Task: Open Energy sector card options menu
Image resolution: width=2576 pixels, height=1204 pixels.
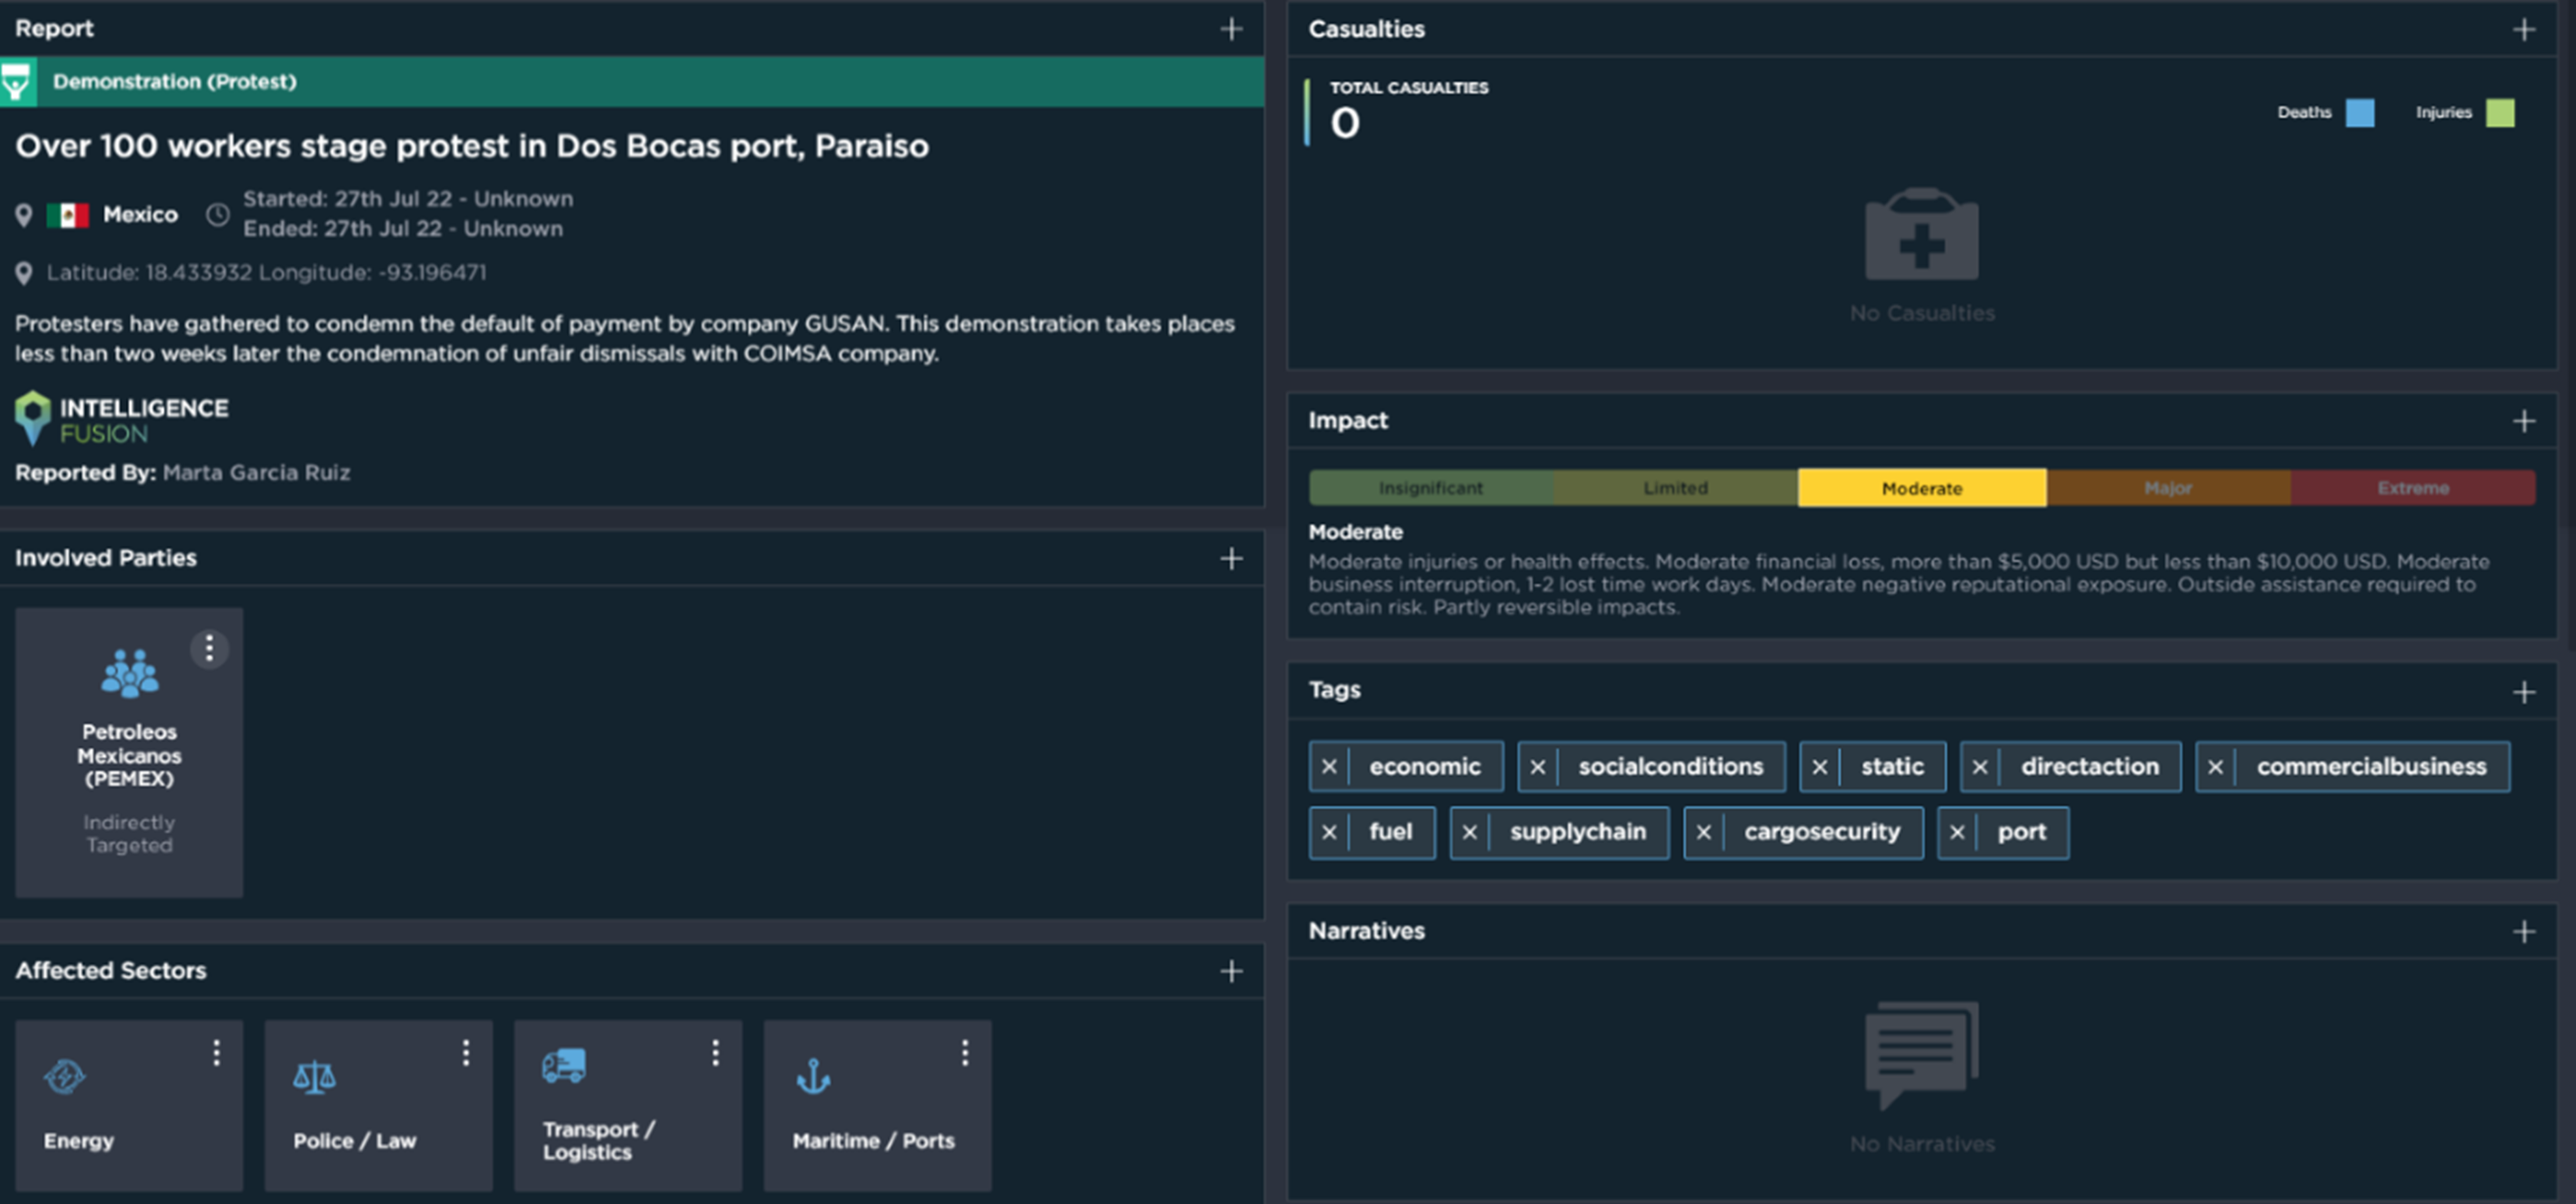Action: pos(216,1052)
